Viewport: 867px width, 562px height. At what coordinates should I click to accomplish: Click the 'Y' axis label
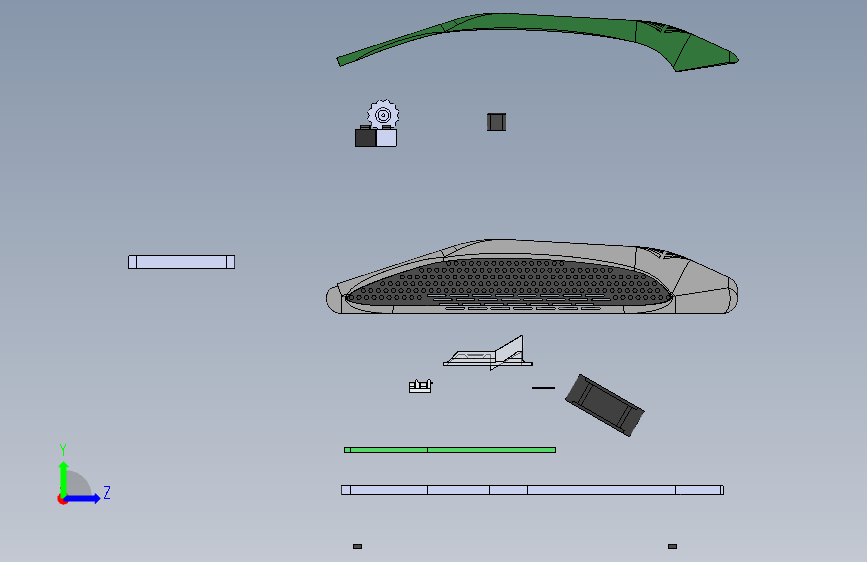click(x=63, y=450)
